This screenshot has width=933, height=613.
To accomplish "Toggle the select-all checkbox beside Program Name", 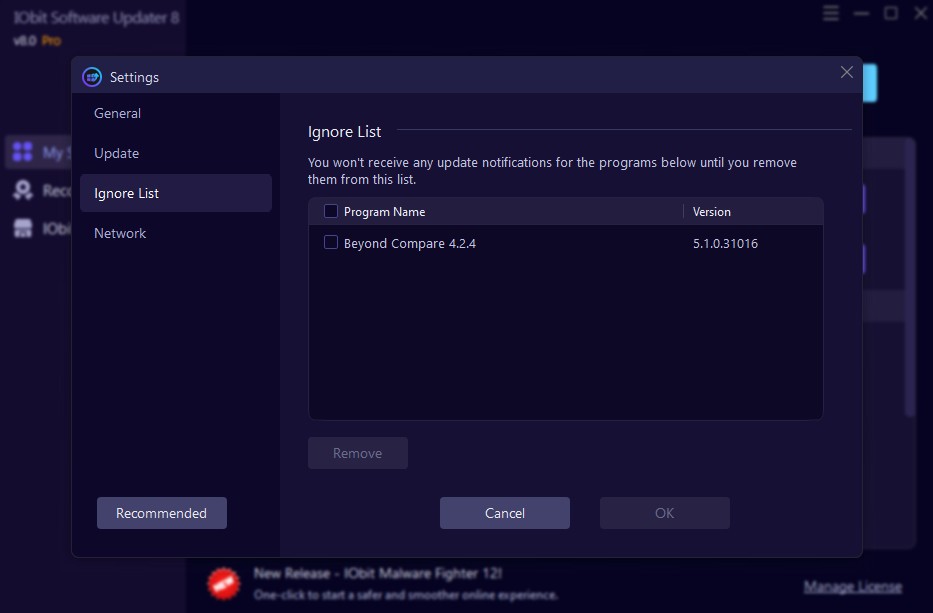I will 330,211.
